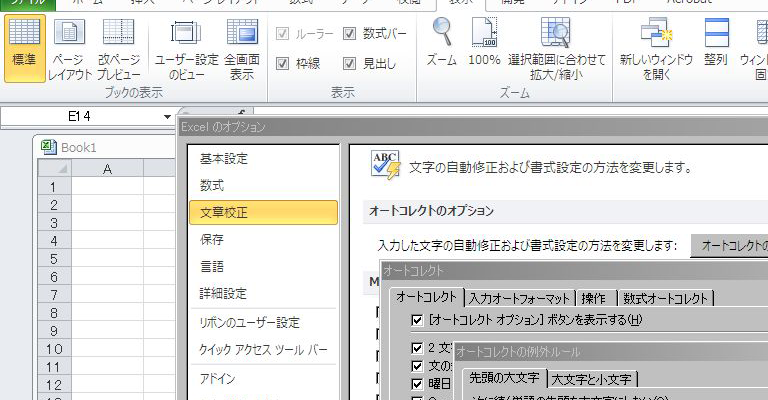Toggle the 2 文字 capitals checkbox
The image size is (768, 400).
point(417,348)
